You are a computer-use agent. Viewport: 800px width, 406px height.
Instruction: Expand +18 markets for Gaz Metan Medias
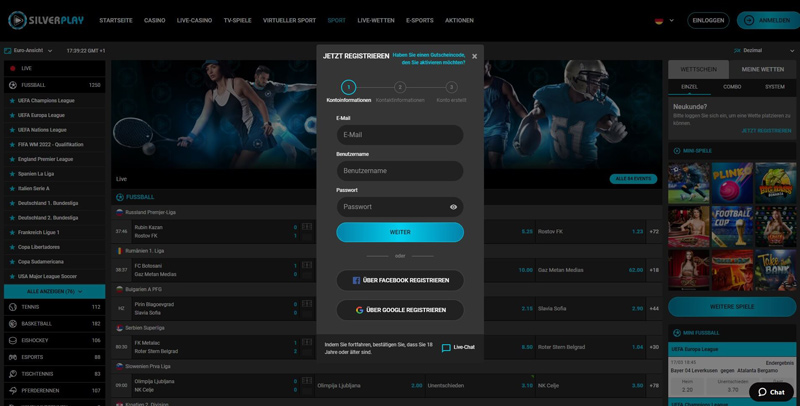pos(654,270)
